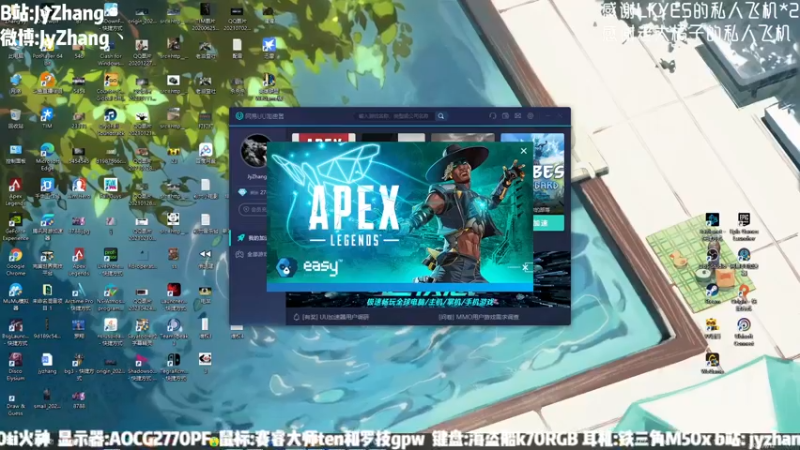Open the TIM desktop icon
The image size is (800, 450).
click(x=47, y=118)
